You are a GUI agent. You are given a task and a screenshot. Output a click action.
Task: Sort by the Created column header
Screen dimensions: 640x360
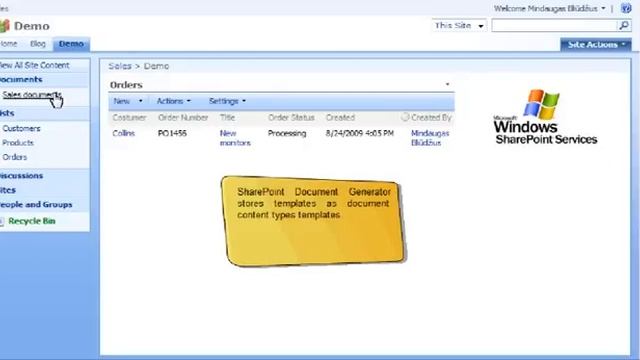click(x=340, y=118)
